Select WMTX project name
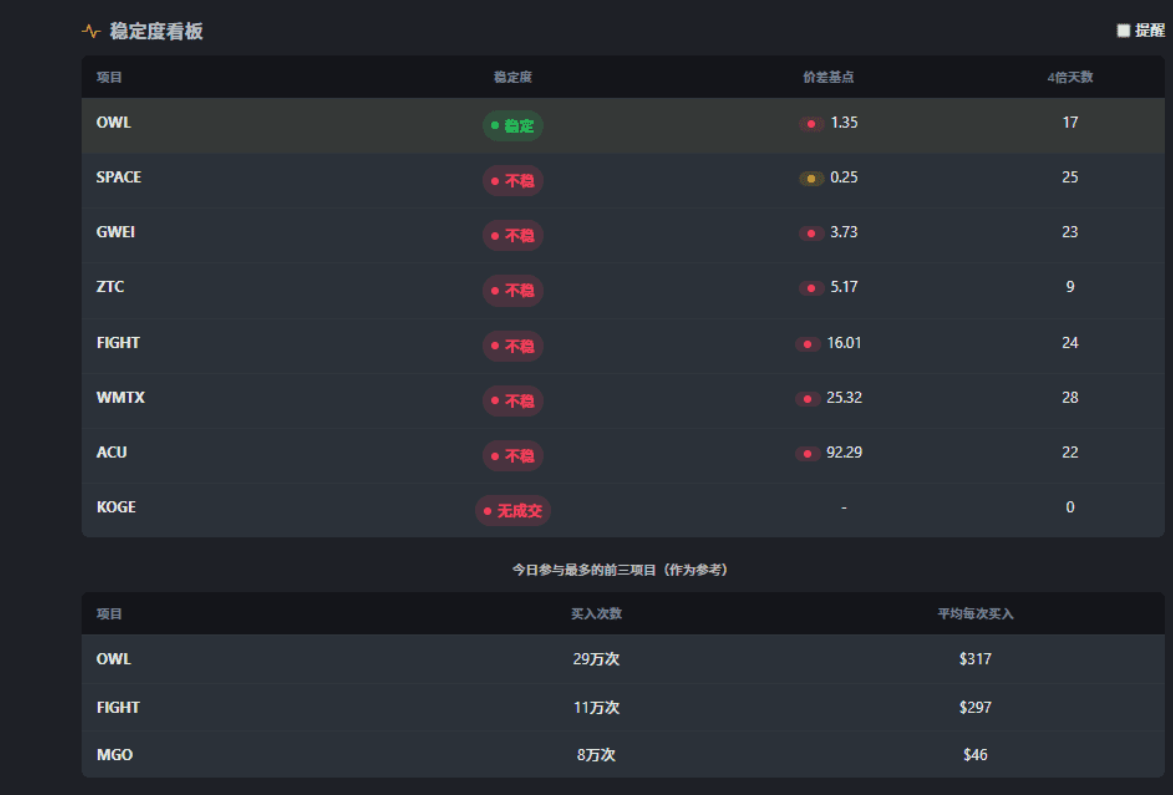The width and height of the screenshot is (1173, 795). (x=120, y=397)
